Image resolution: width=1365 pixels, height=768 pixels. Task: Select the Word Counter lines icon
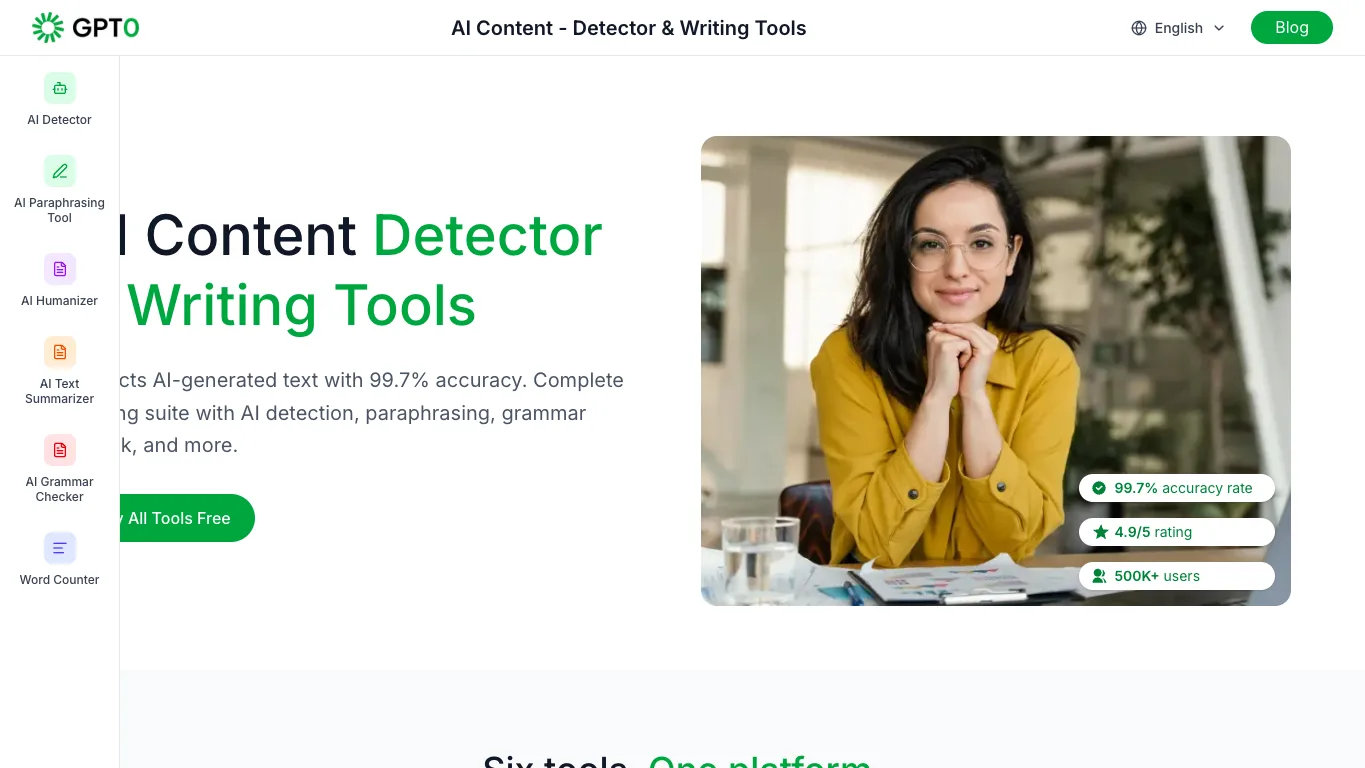[x=60, y=548]
